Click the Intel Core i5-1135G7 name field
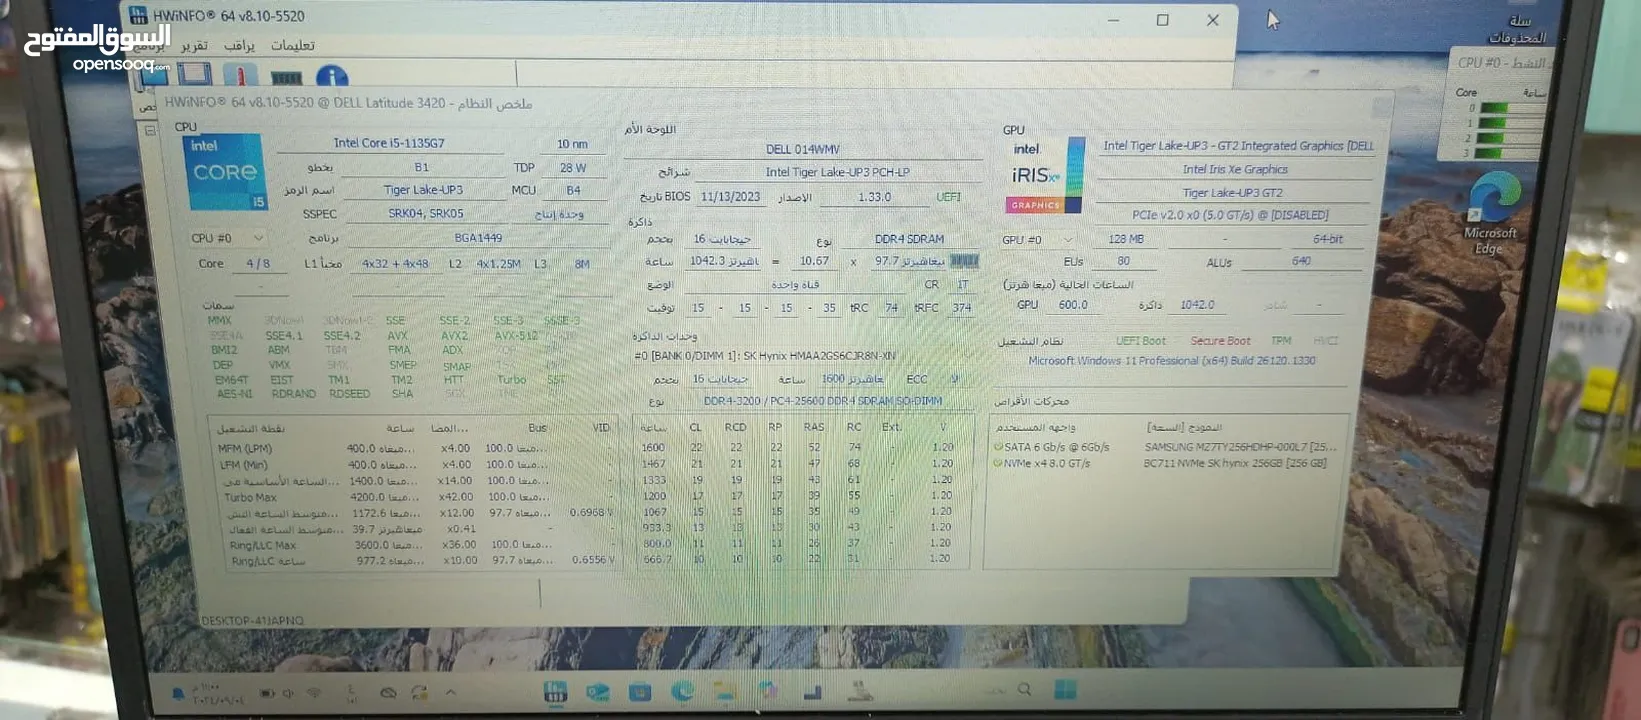Viewport: 1641px width, 720px height. click(389, 143)
